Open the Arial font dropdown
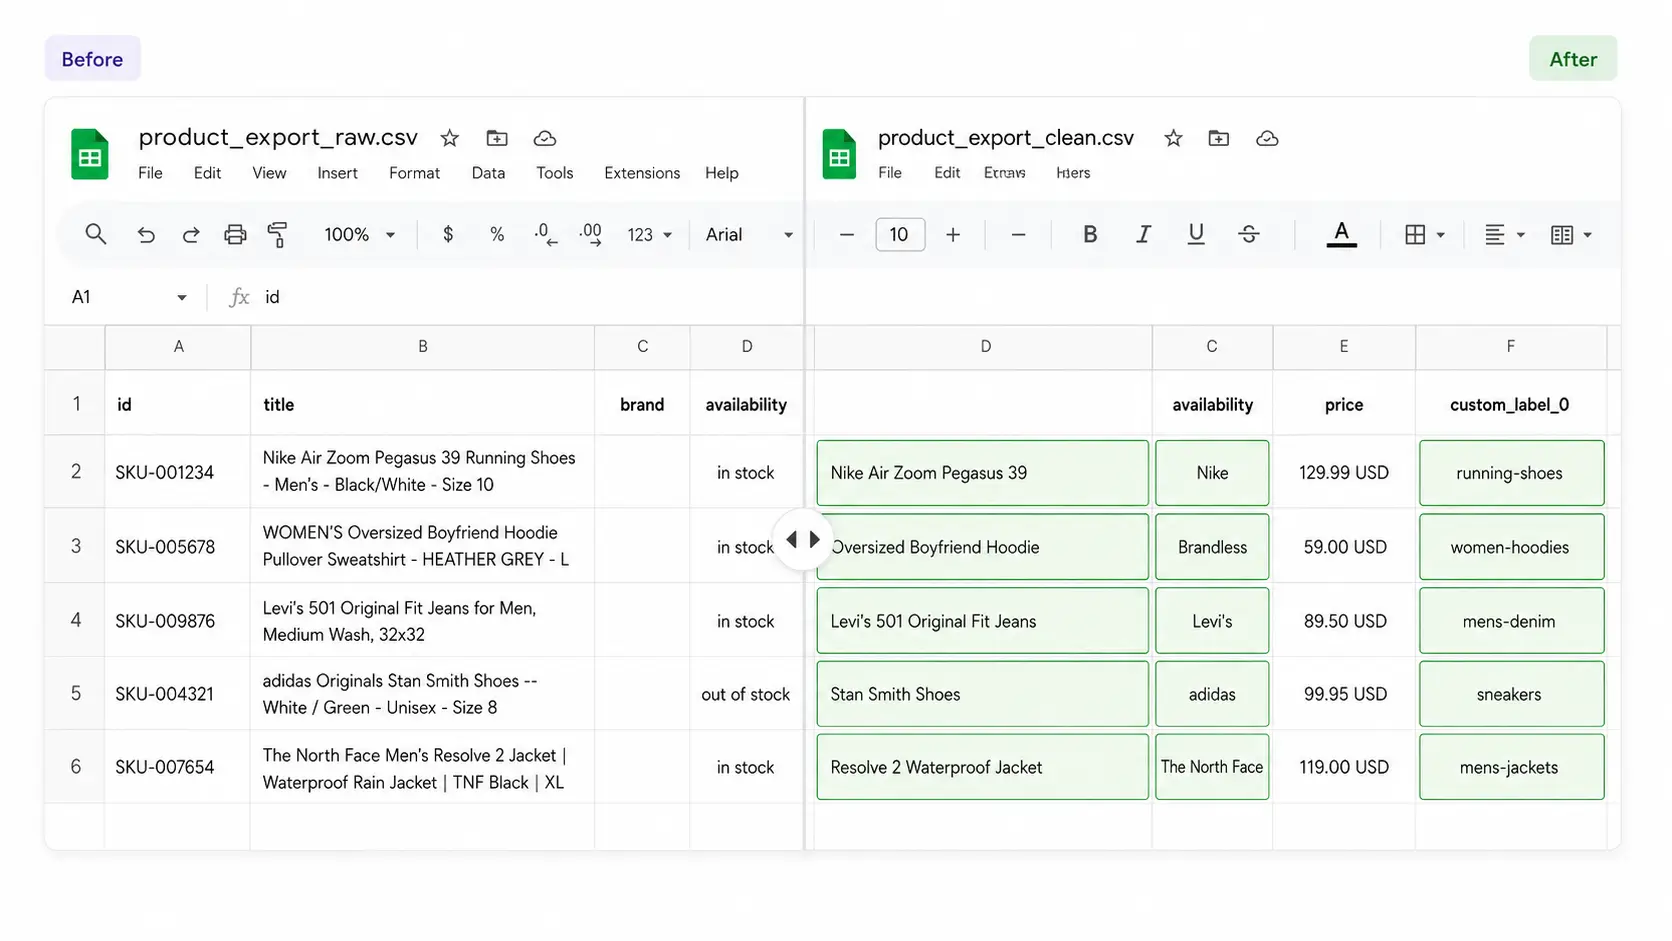This screenshot has width=1672, height=941. point(749,235)
